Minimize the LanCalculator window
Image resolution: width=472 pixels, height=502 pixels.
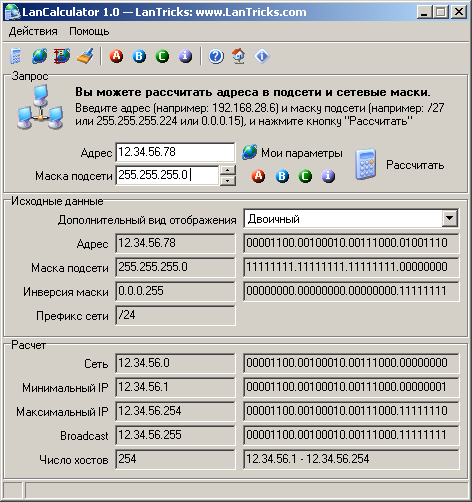[424, 12]
